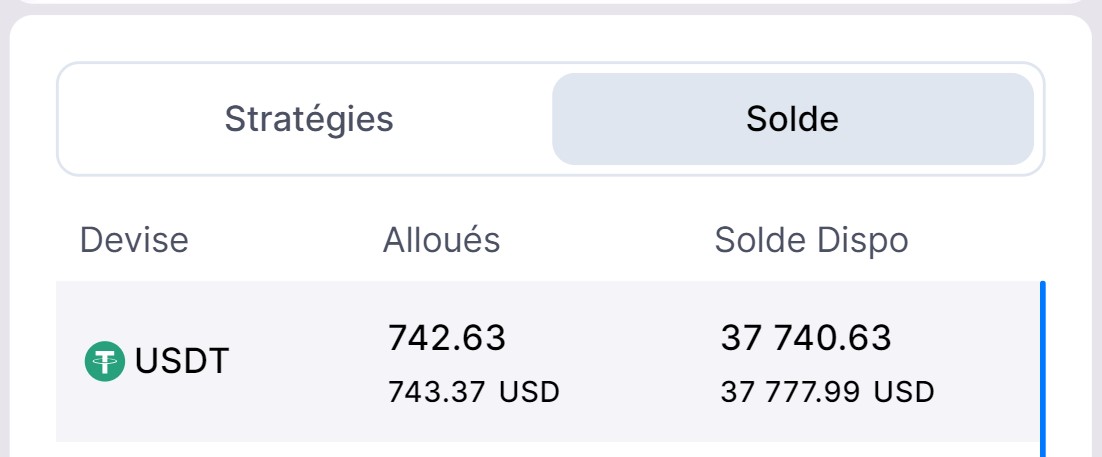The height and width of the screenshot is (457, 1102).
Task: Click the Solde Dispo column header
Action: pos(811,241)
